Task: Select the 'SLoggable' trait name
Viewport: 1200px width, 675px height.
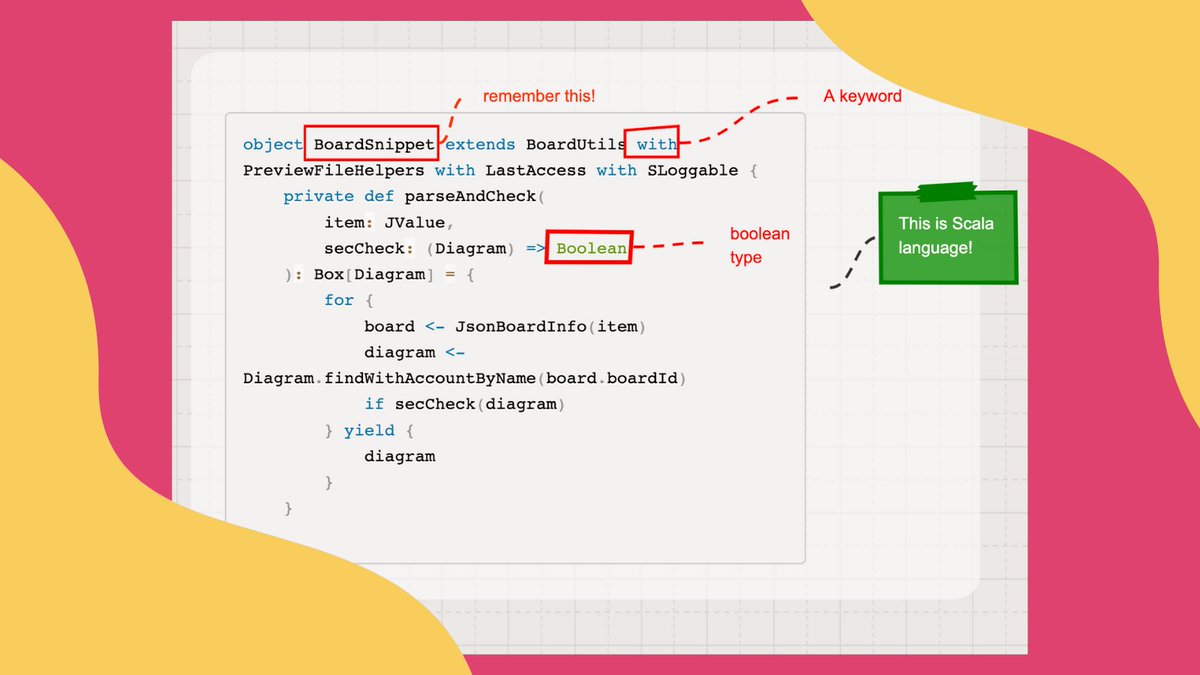Action: pyautogui.click(x=692, y=170)
